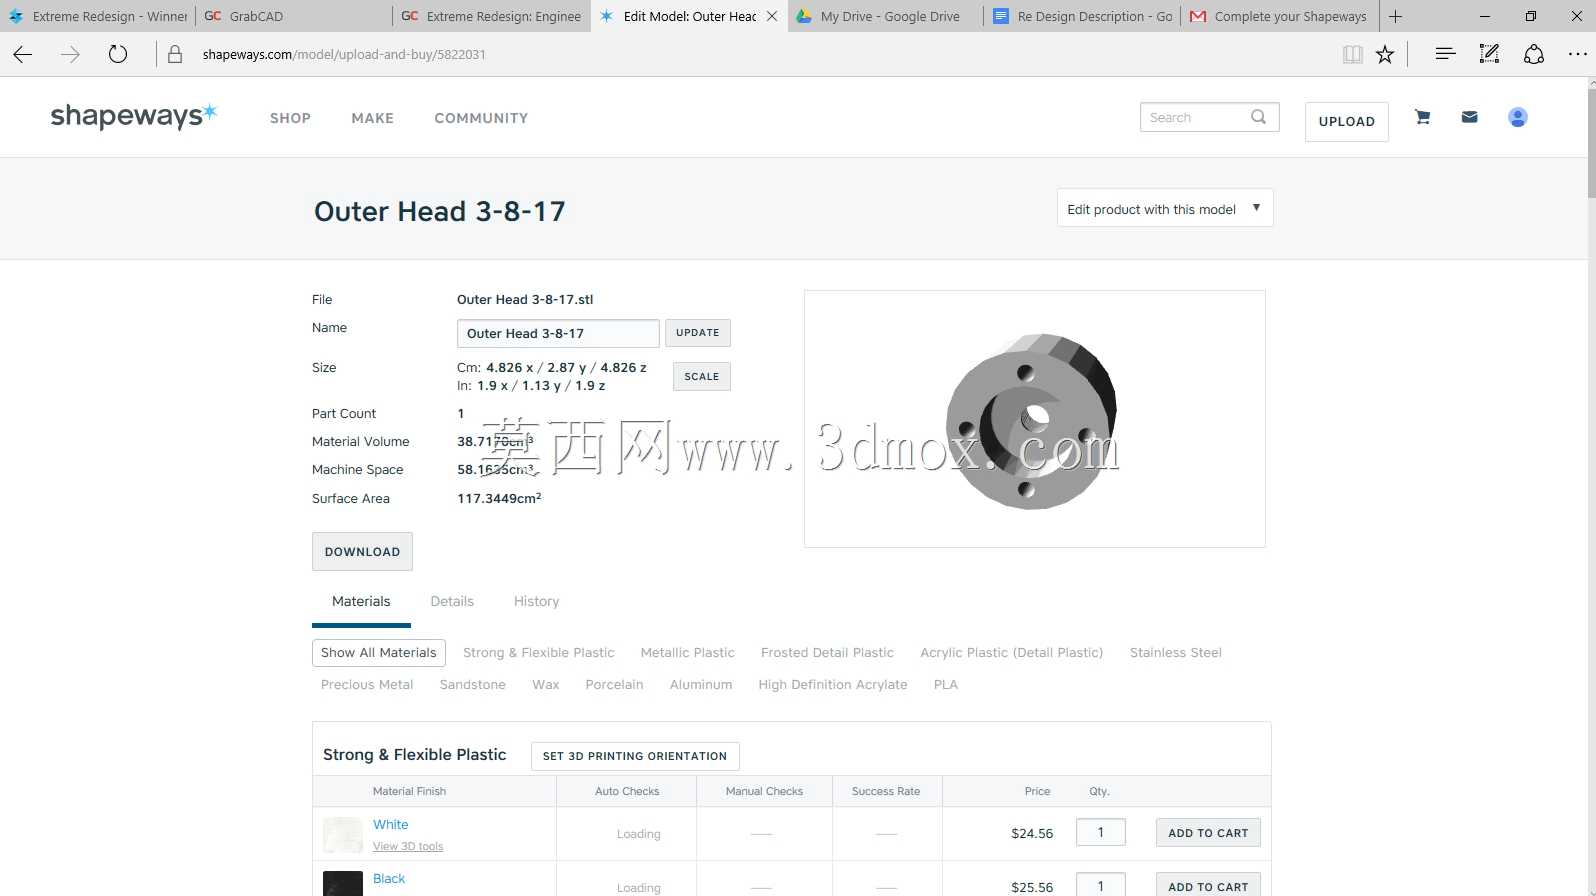This screenshot has height=896, width=1596.
Task: Filter by Acrylic Plastic (Detail Plastic)
Action: (1011, 652)
